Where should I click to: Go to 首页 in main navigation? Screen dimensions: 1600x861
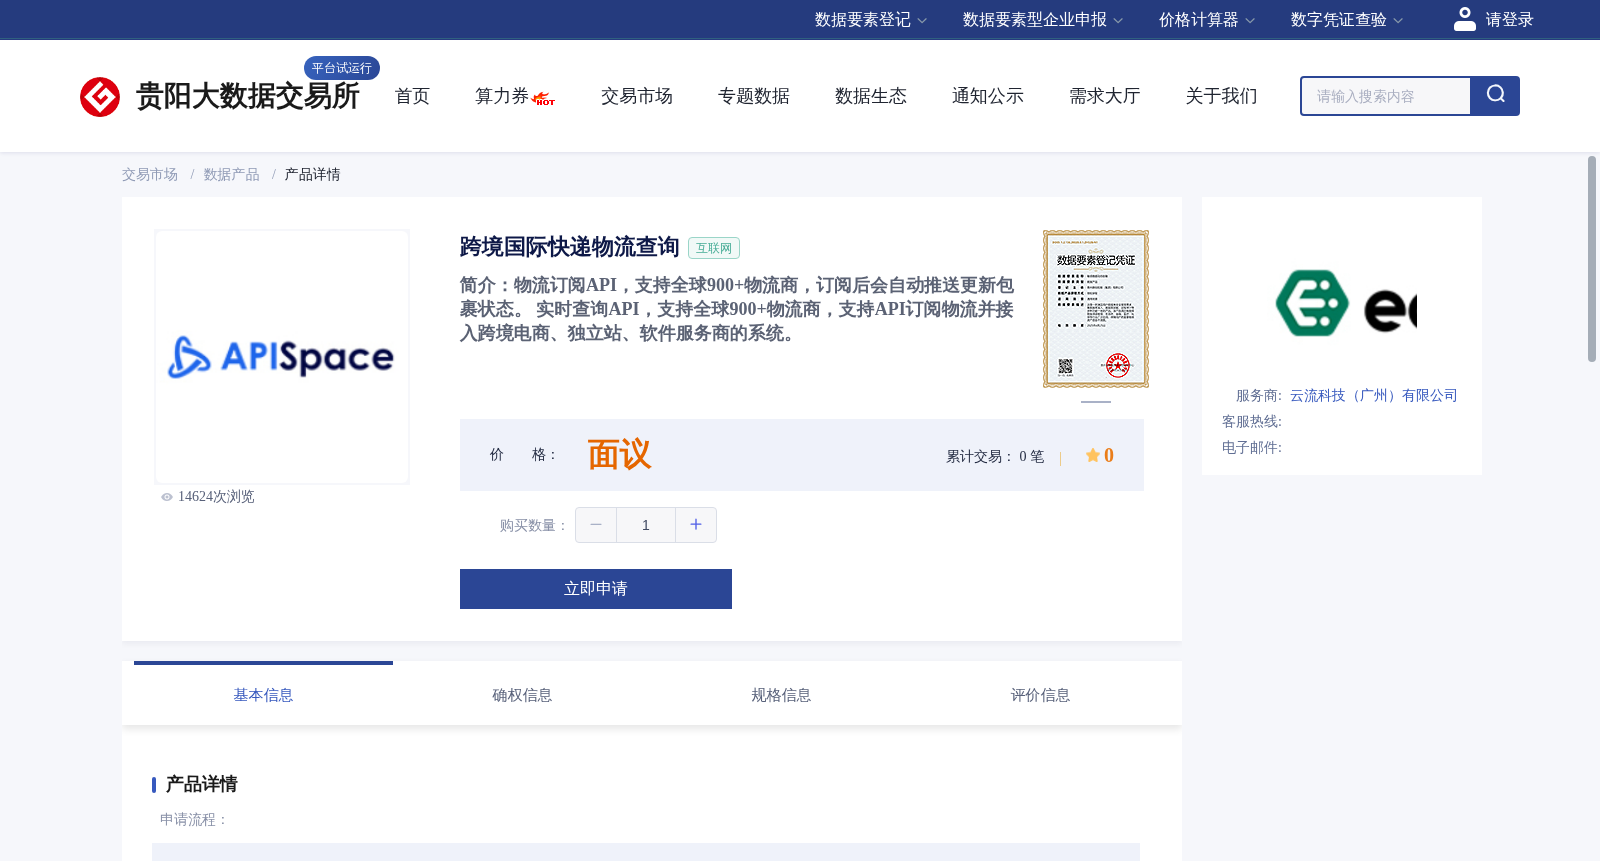click(412, 96)
